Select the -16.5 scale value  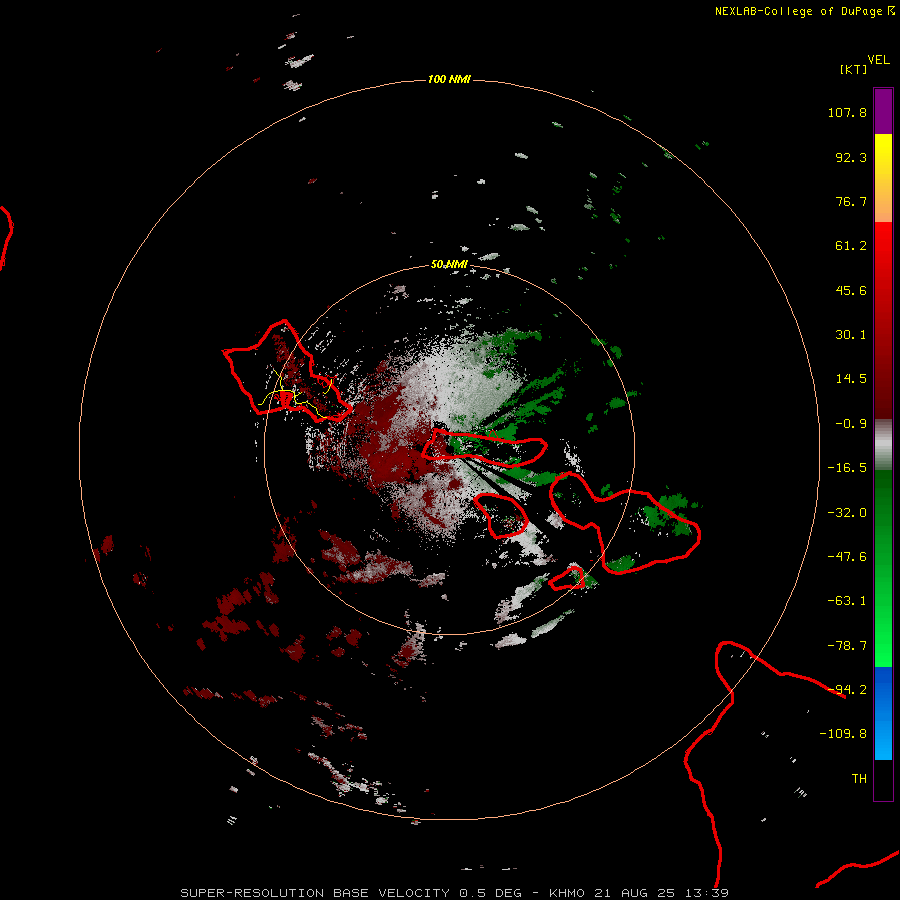click(x=847, y=468)
